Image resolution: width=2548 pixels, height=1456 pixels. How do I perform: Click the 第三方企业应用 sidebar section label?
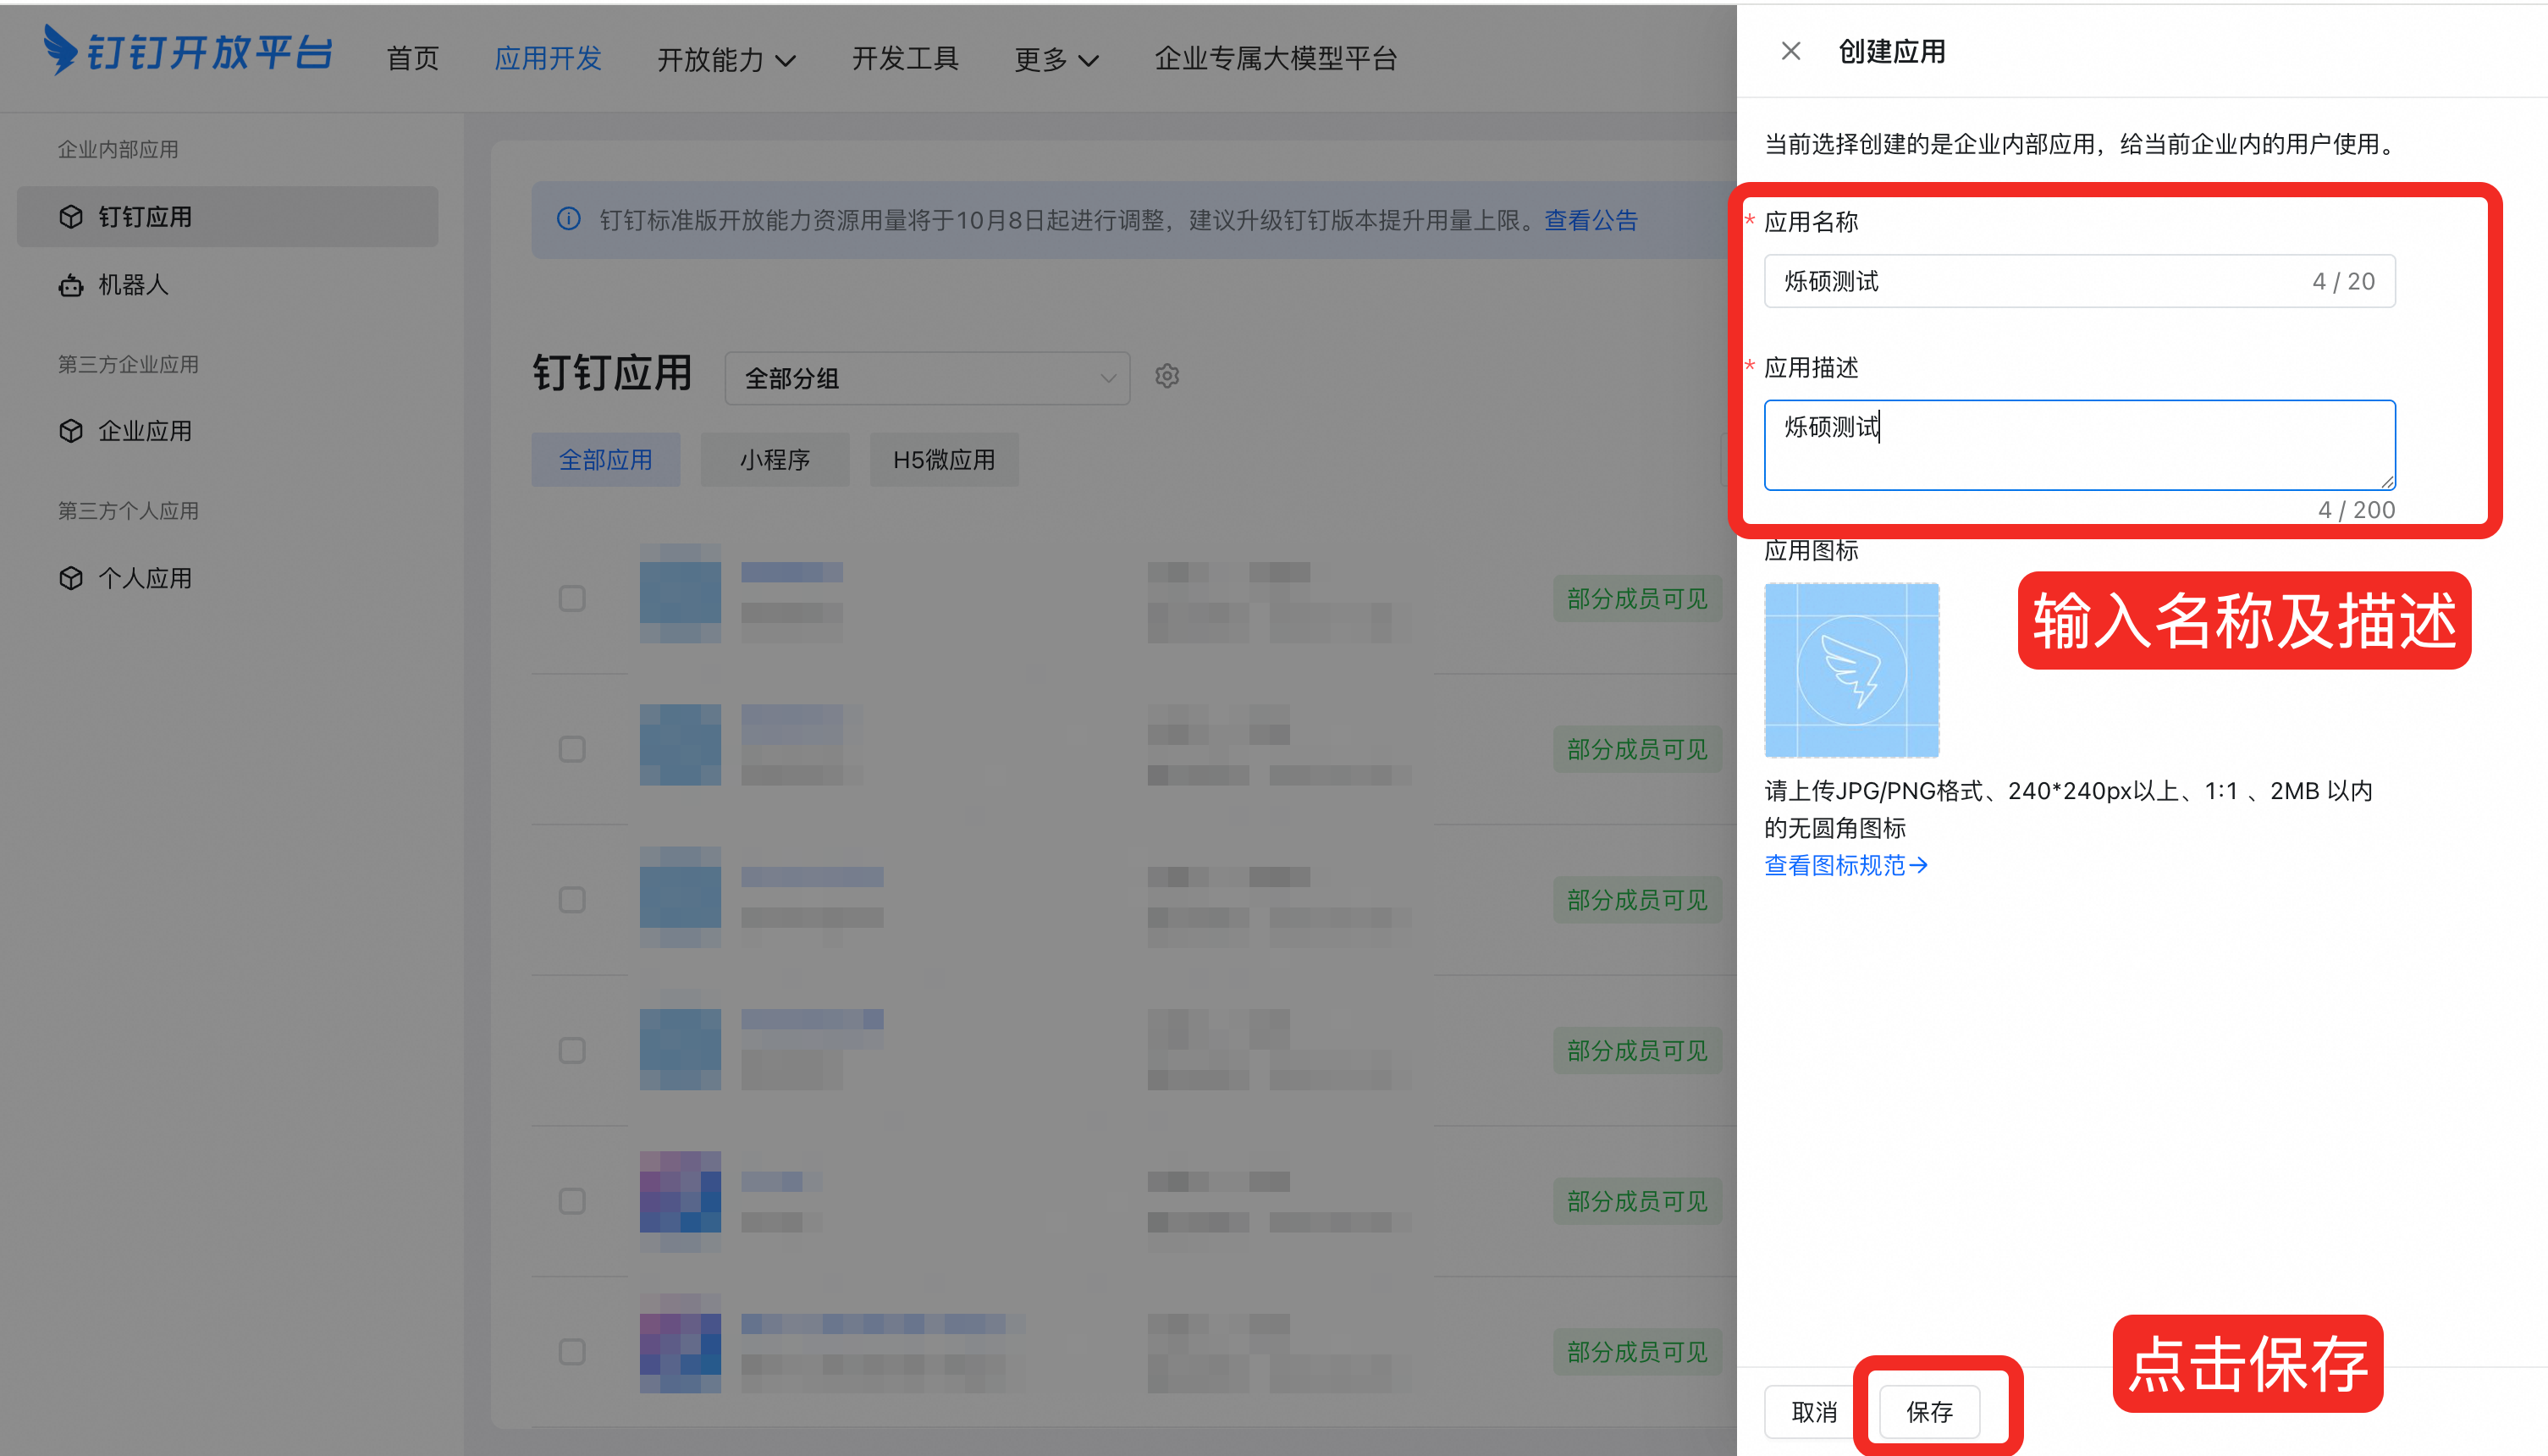point(128,364)
